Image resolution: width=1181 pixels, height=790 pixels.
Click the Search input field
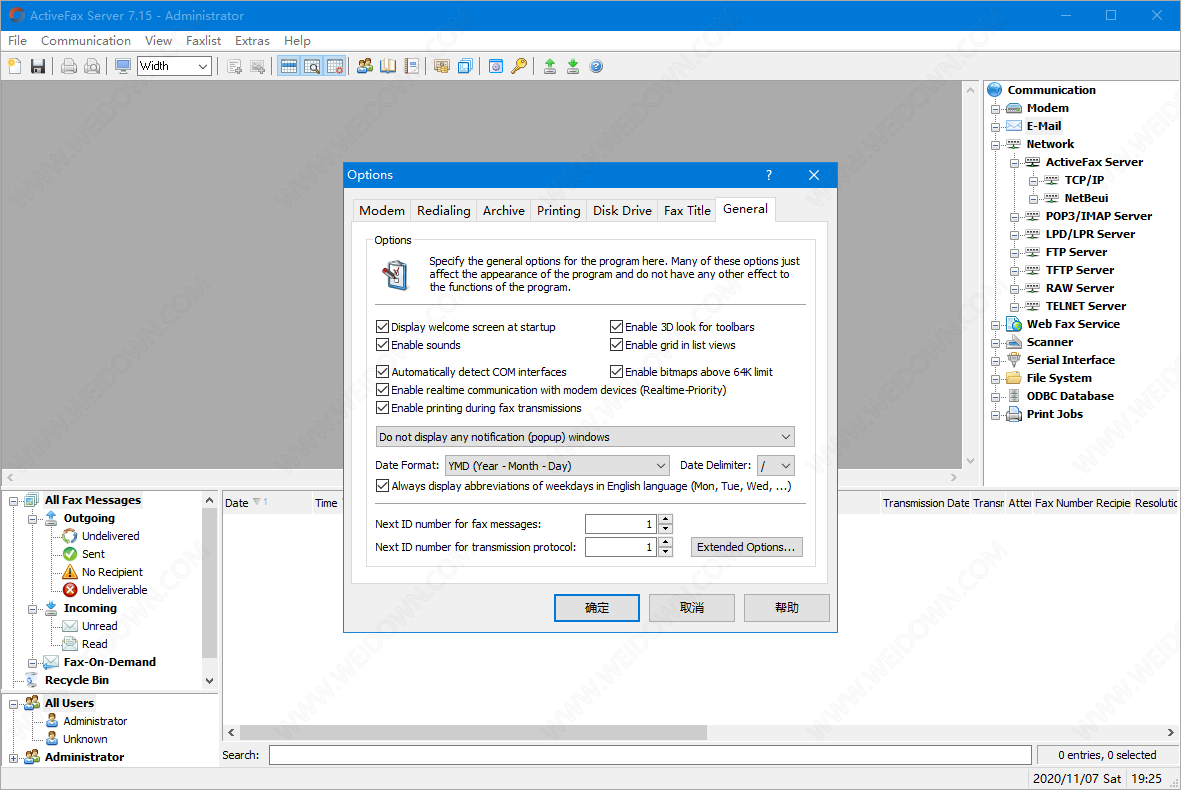[x=650, y=755]
